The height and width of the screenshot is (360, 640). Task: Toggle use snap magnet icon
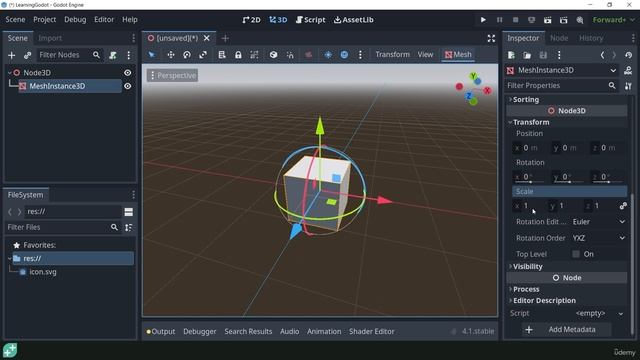290,55
